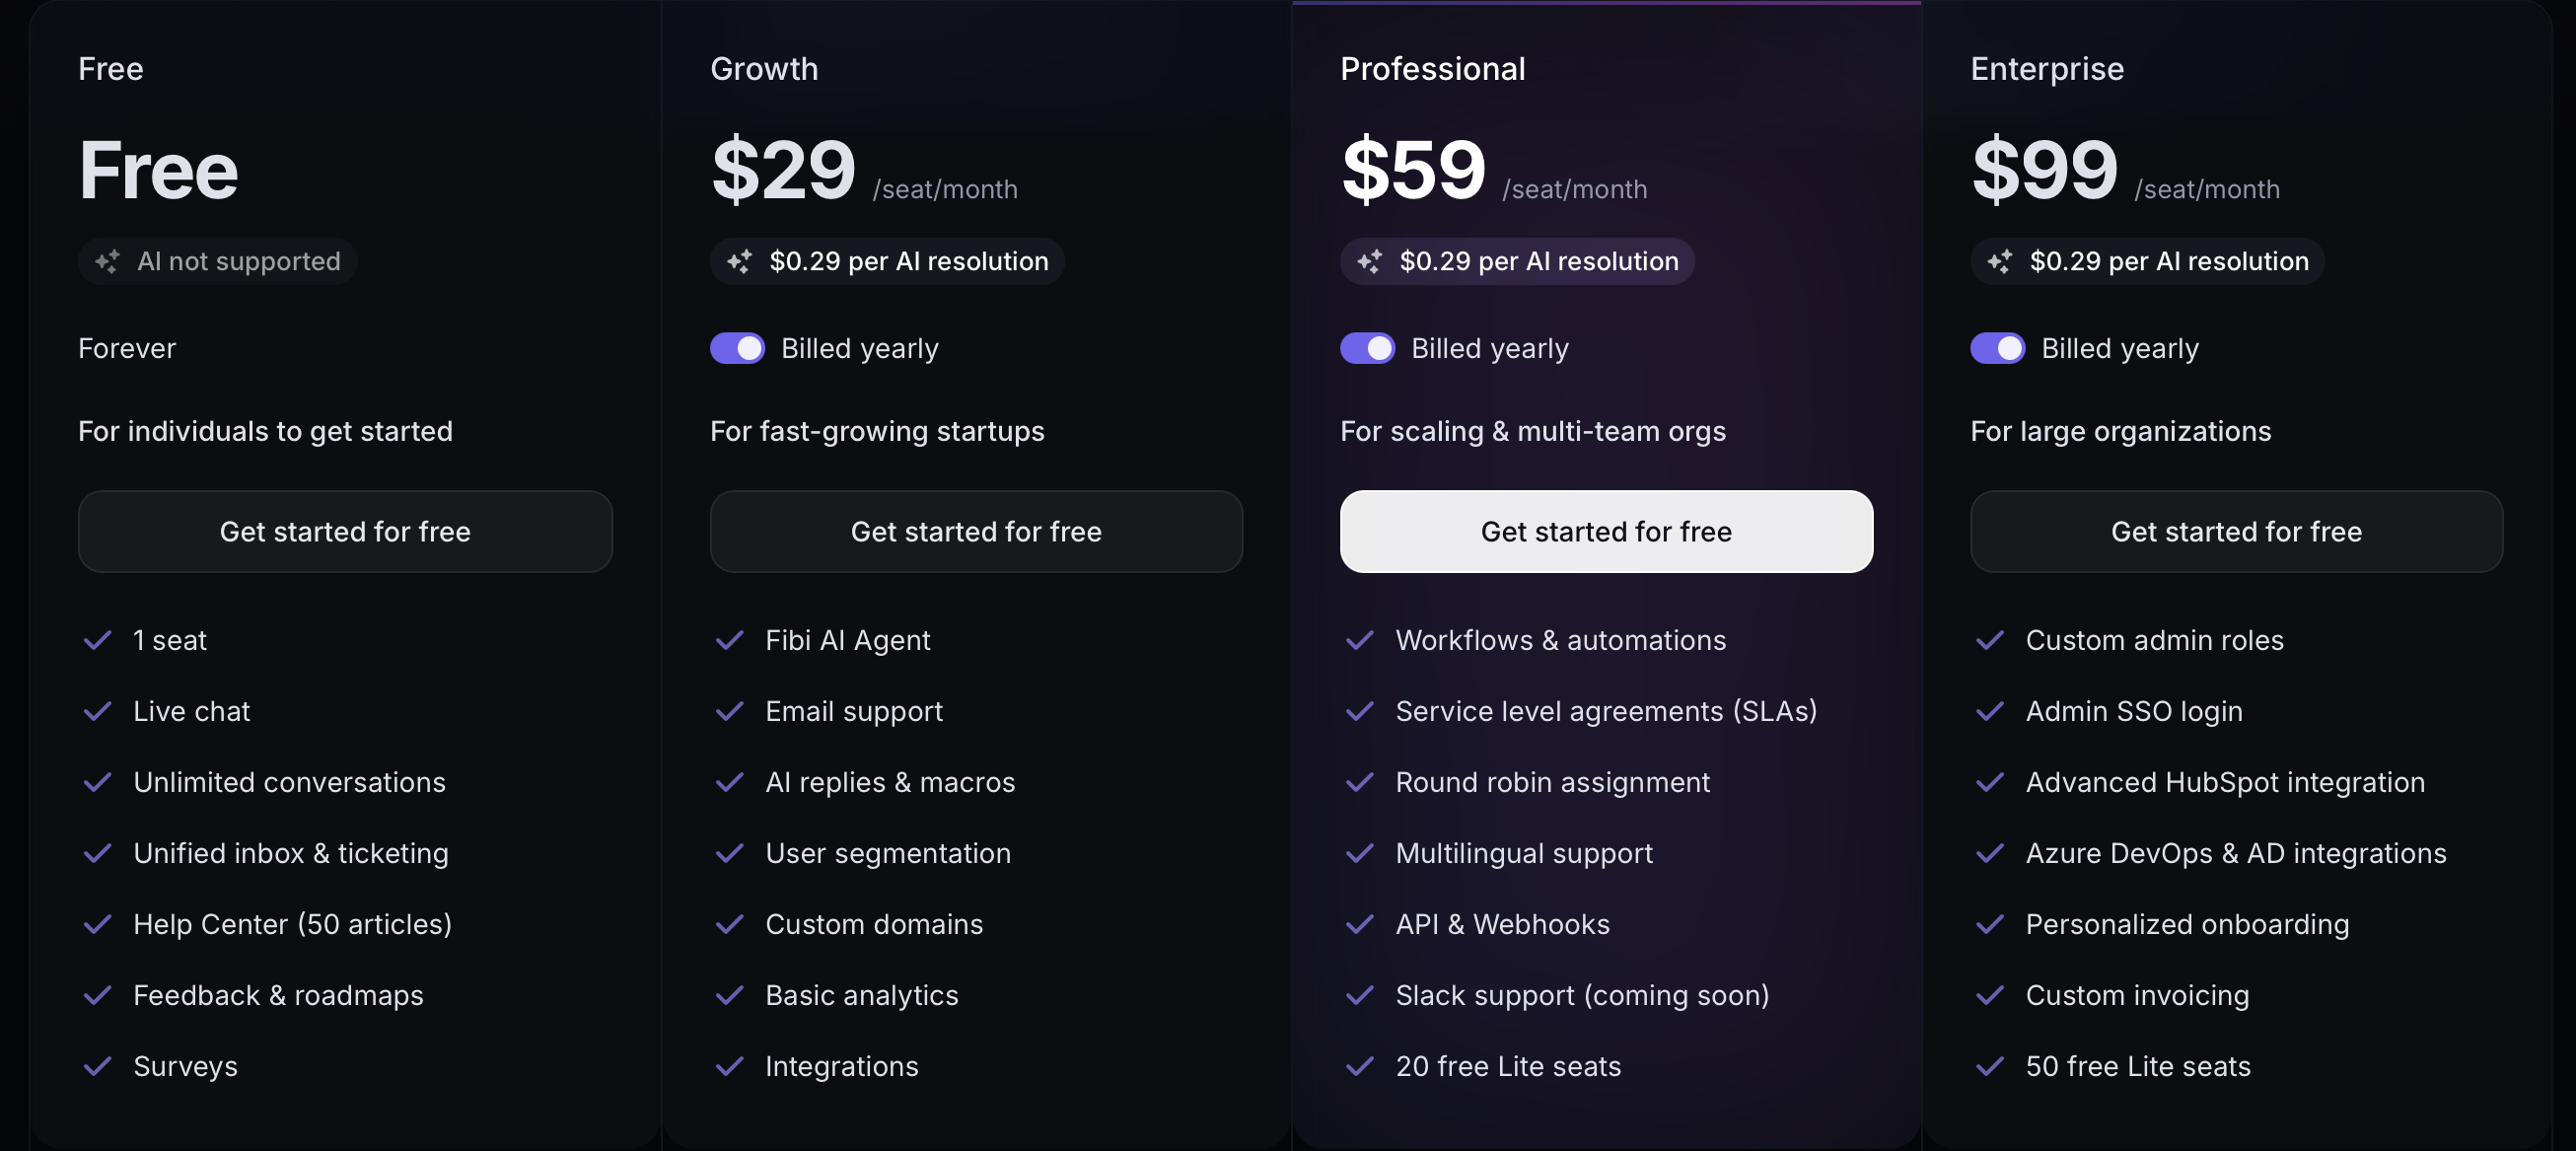Toggle yearly billing on the Growth plan
The width and height of the screenshot is (2576, 1151).
tap(737, 348)
